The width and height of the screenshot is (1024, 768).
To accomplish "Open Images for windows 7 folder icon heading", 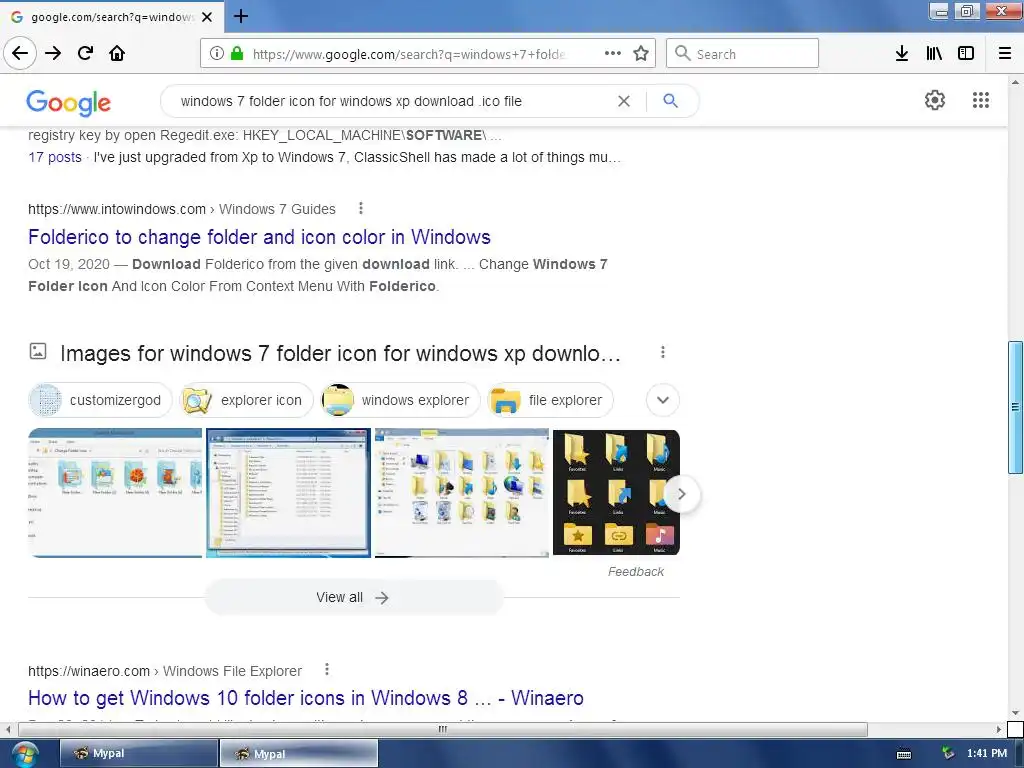I will (x=340, y=353).
